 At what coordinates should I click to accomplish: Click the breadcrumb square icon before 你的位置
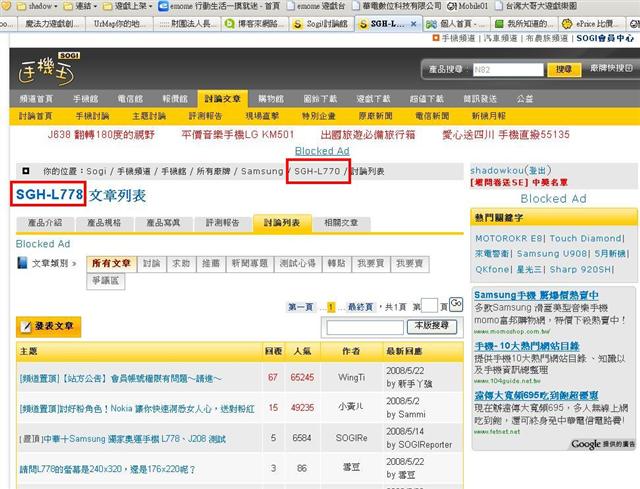(25, 171)
